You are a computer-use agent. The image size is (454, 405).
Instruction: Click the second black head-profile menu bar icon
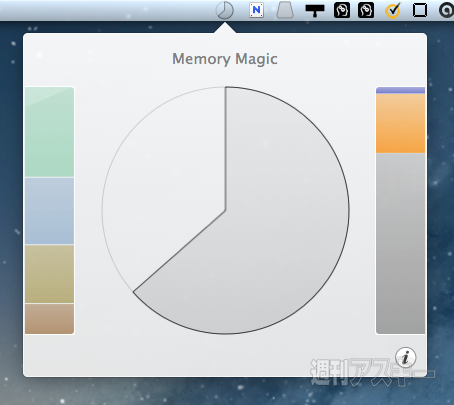[366, 10]
